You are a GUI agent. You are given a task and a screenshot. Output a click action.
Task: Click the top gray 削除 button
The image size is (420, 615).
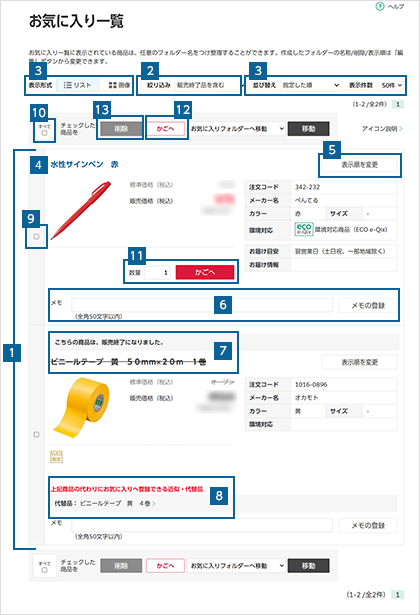(121, 129)
